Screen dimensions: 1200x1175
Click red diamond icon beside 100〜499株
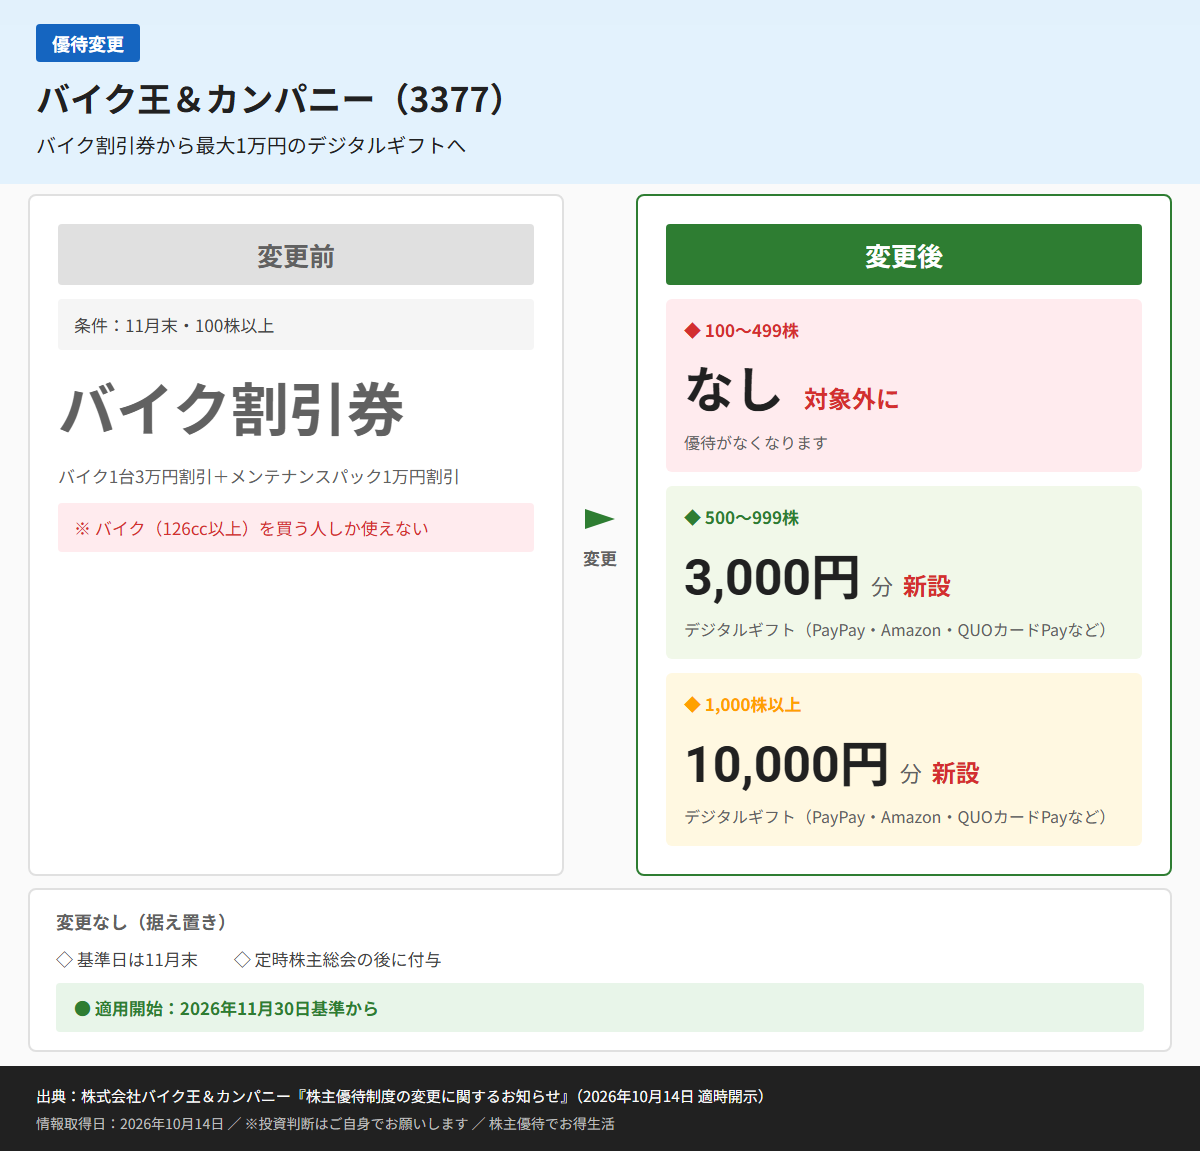[692, 331]
